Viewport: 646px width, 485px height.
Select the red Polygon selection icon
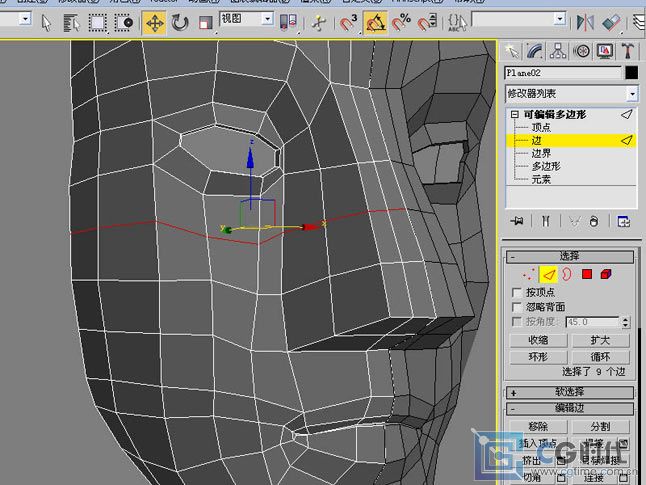pos(587,274)
